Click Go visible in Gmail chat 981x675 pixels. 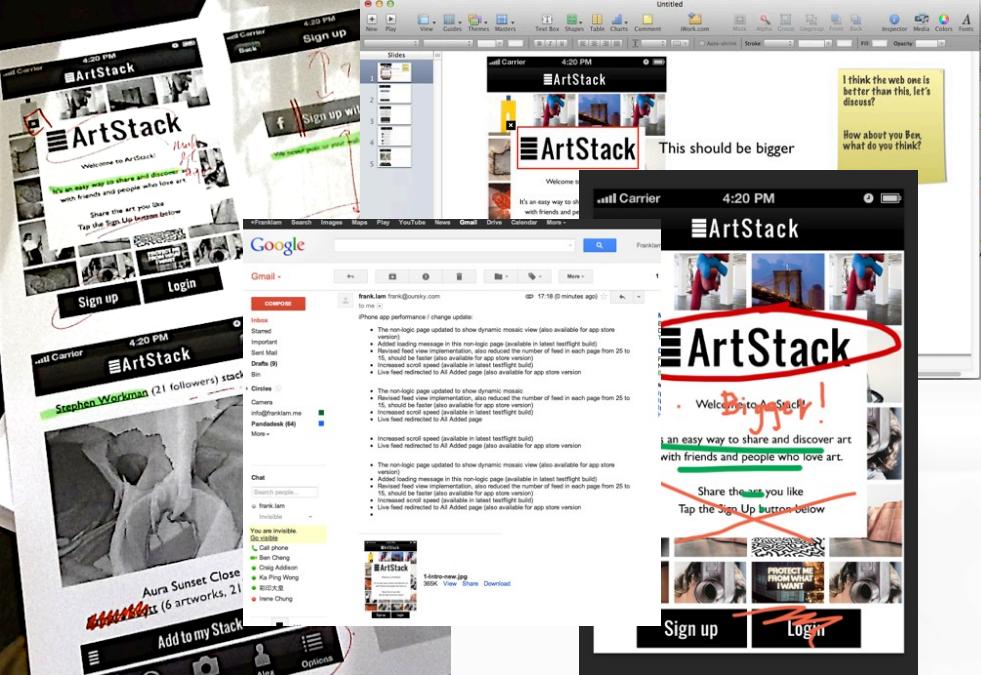pyautogui.click(x=264, y=538)
